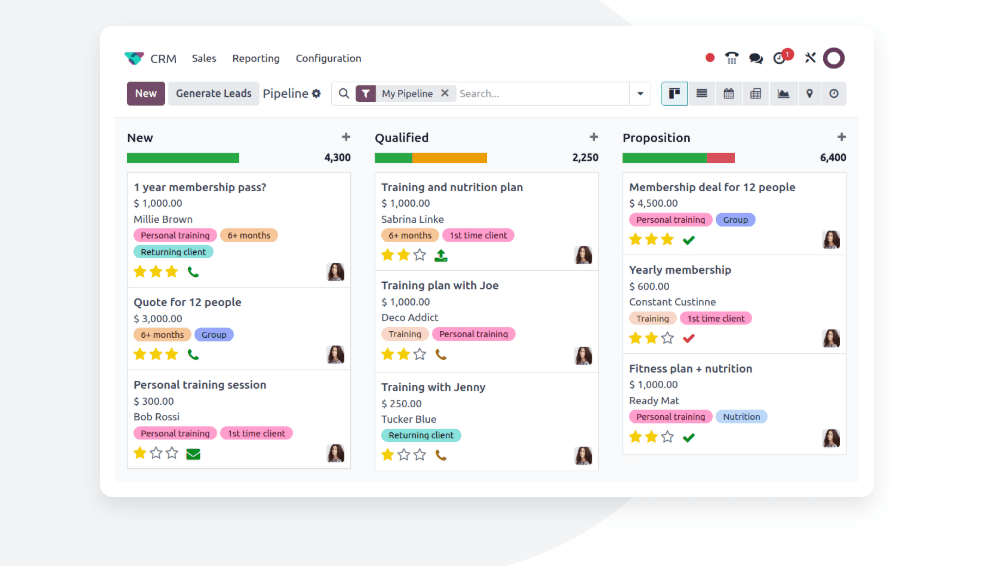The height and width of the screenshot is (566, 992).
Task: Click orange segment of Qualified progress bar
Action: pos(450,158)
